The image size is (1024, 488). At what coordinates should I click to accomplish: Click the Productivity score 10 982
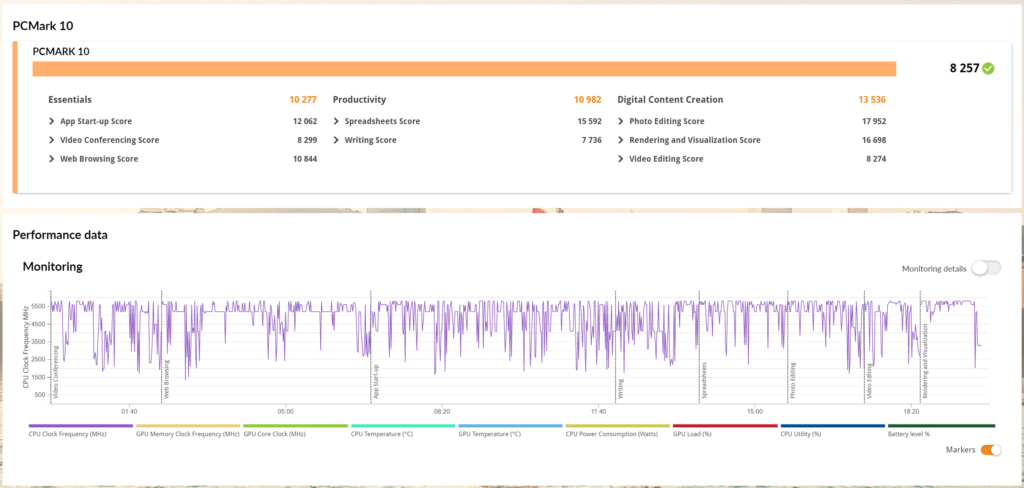[x=588, y=100]
